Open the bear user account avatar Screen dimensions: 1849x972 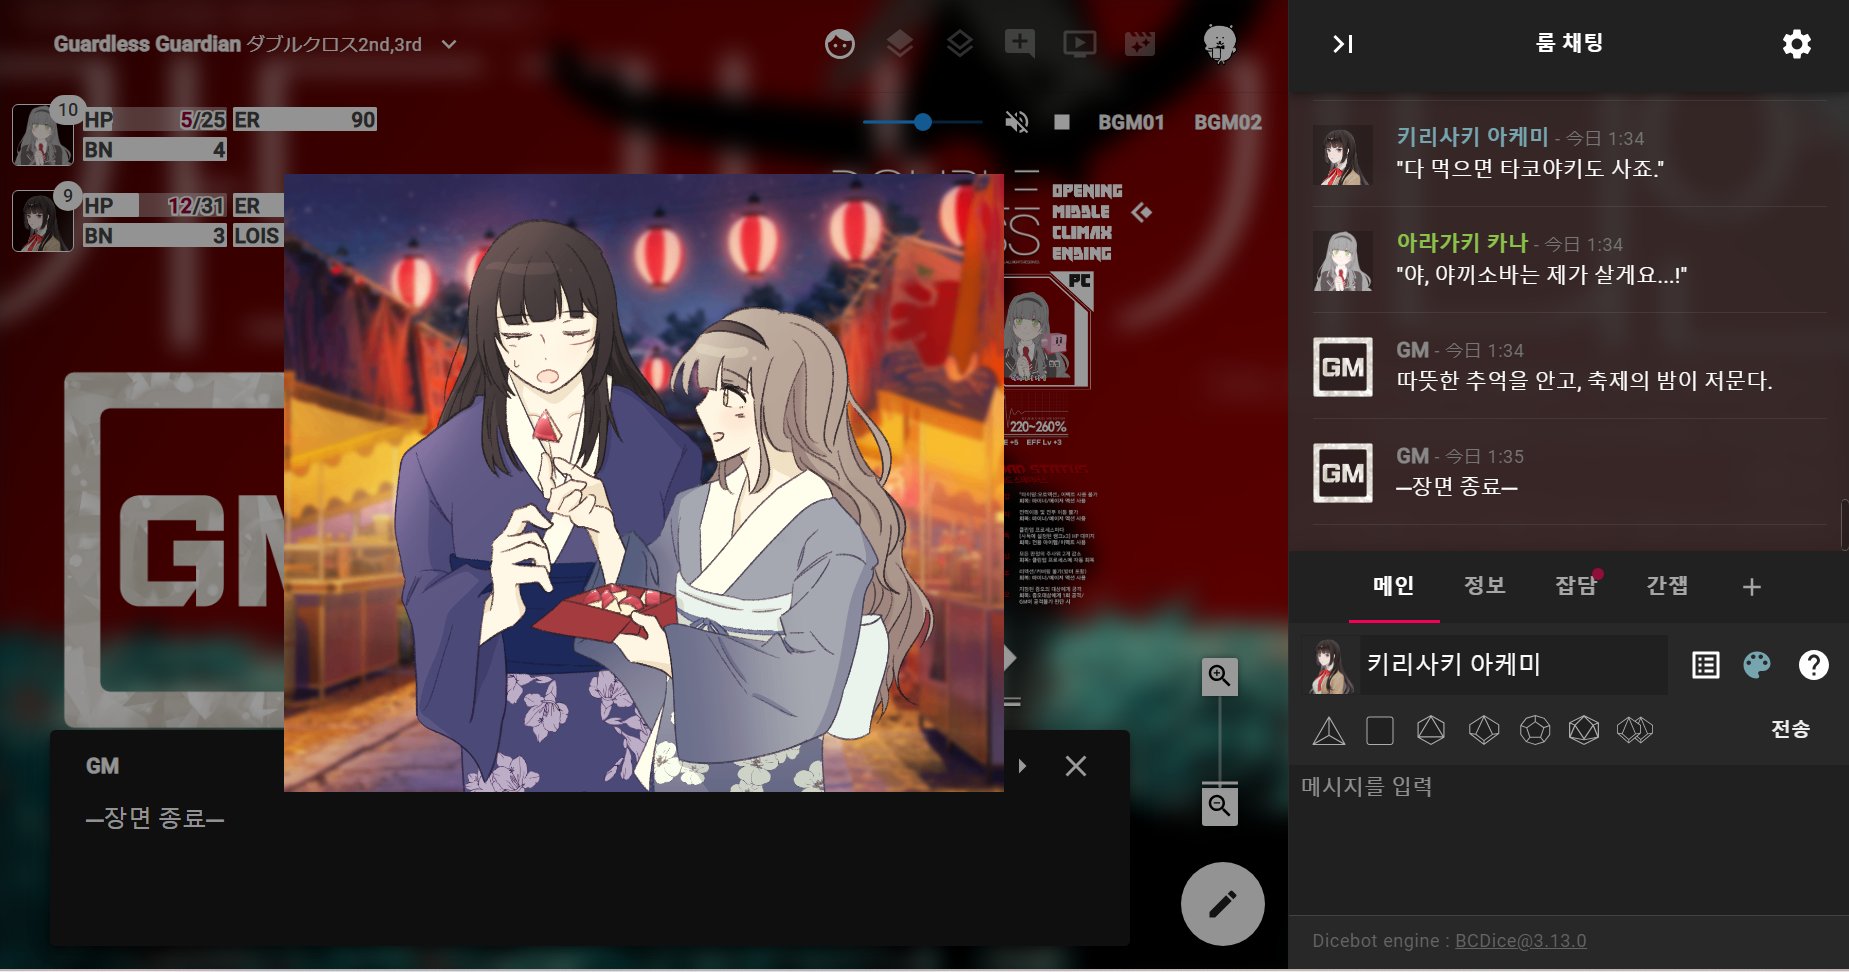coord(1220,44)
